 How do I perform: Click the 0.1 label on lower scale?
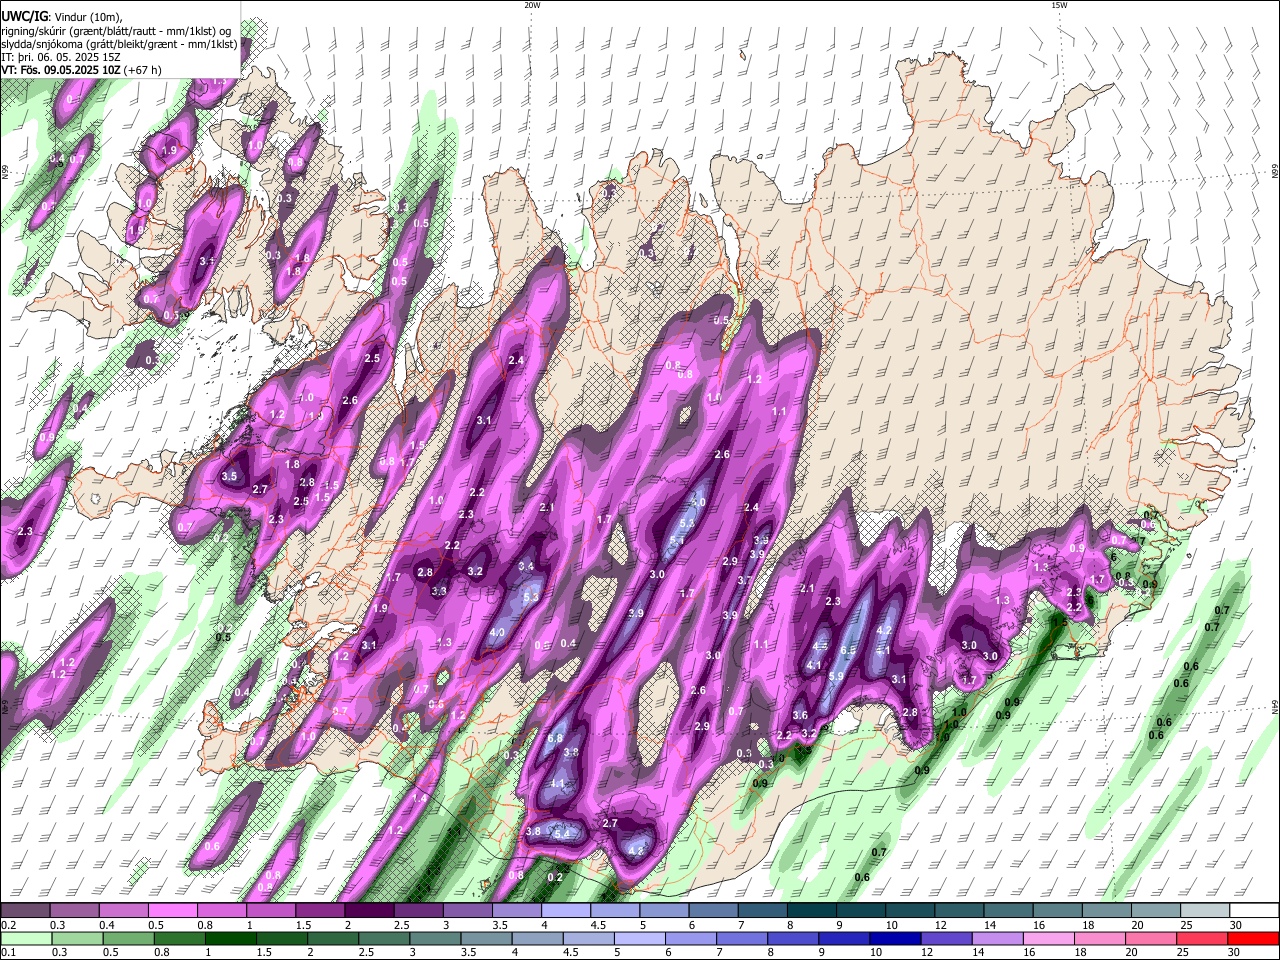8,952
